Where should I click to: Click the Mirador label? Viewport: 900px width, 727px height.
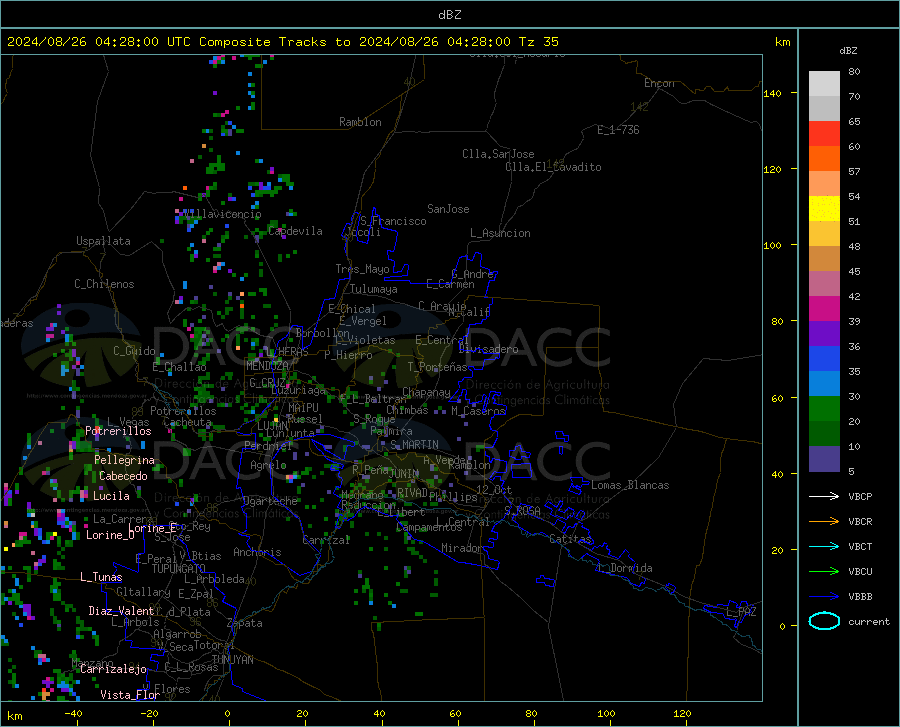(x=462, y=548)
